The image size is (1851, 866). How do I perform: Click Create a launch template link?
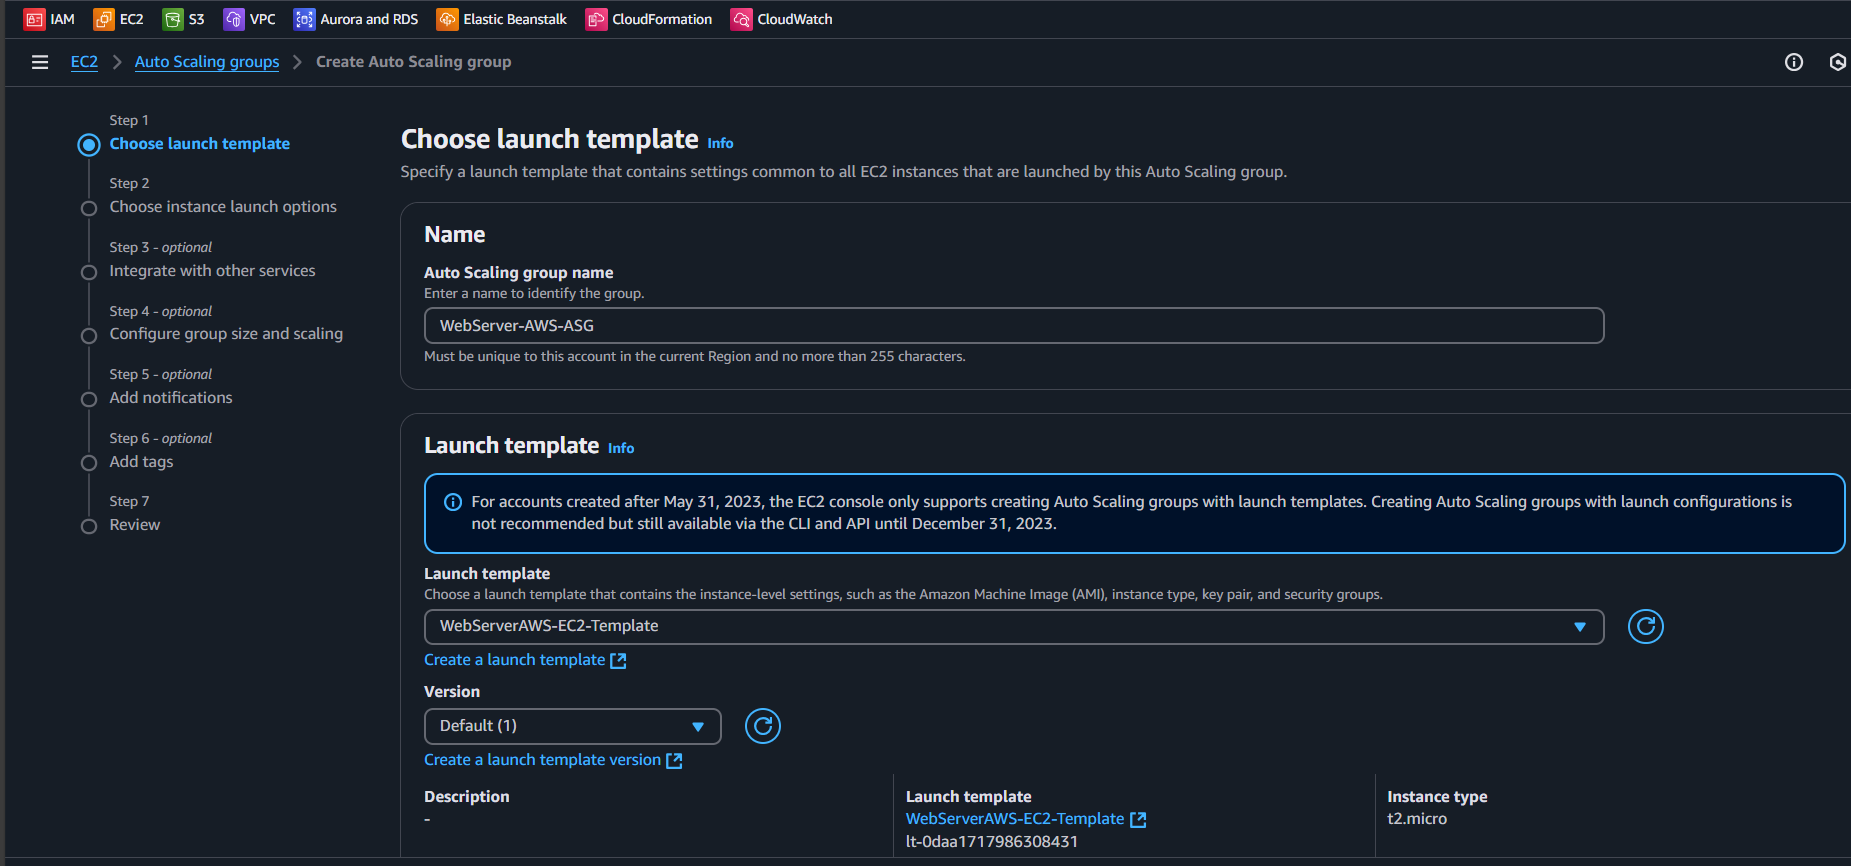(514, 660)
